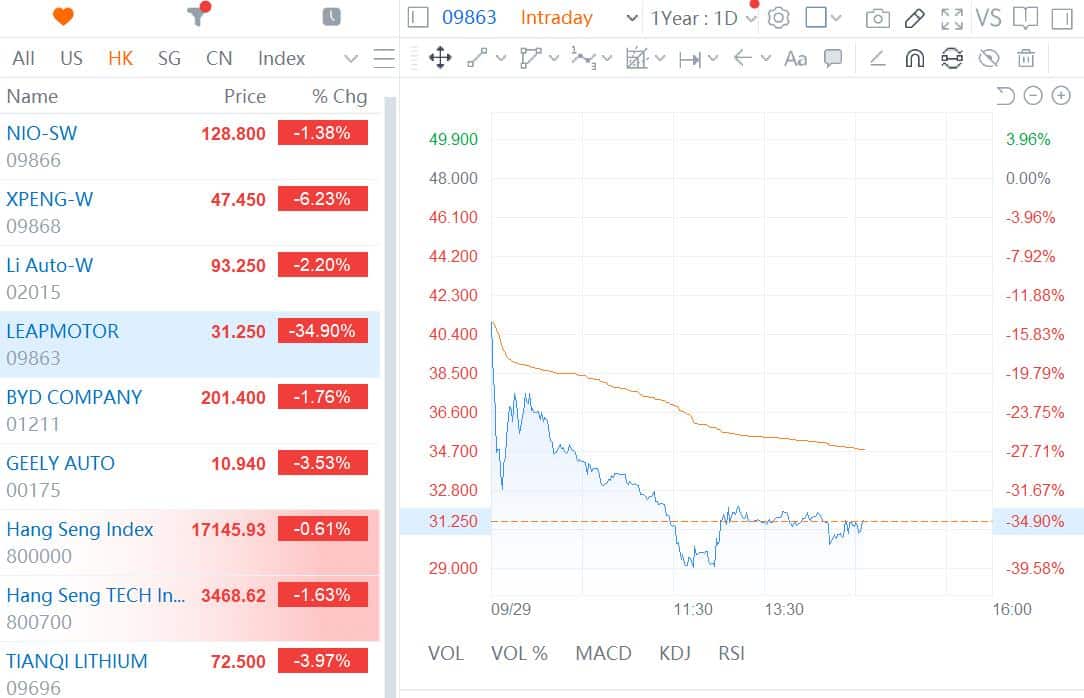Select the CN market tab
Viewport: 1084px width, 698px height.
tap(219, 59)
